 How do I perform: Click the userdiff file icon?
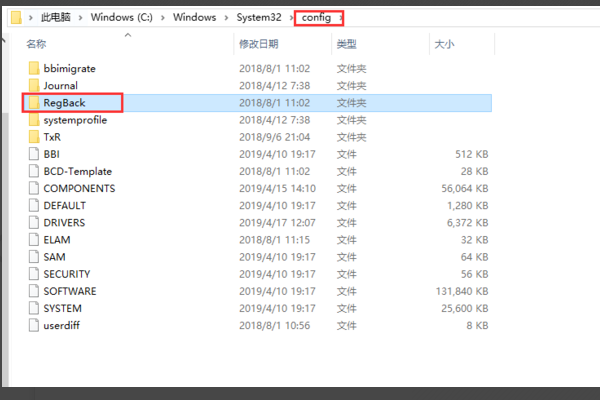click(x=34, y=325)
